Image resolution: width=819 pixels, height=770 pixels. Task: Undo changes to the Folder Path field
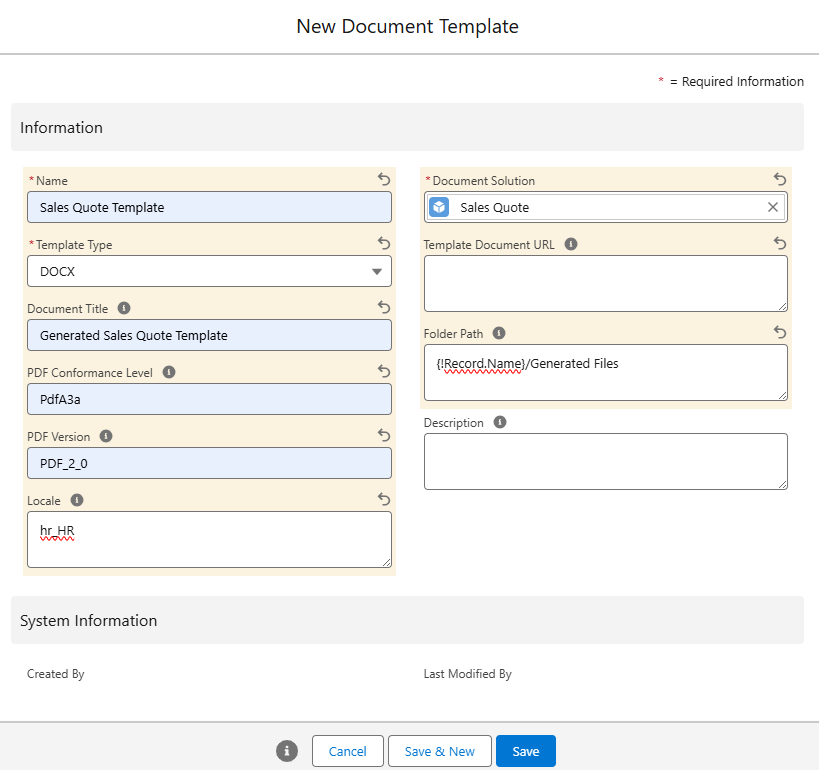pos(780,332)
